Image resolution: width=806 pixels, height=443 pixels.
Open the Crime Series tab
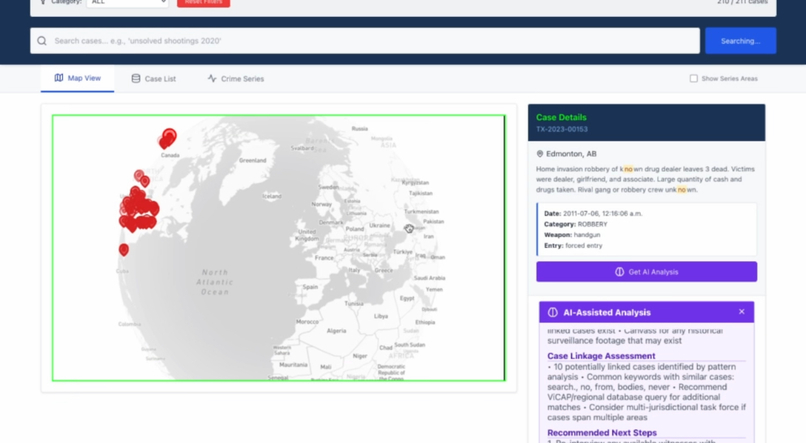pos(236,79)
